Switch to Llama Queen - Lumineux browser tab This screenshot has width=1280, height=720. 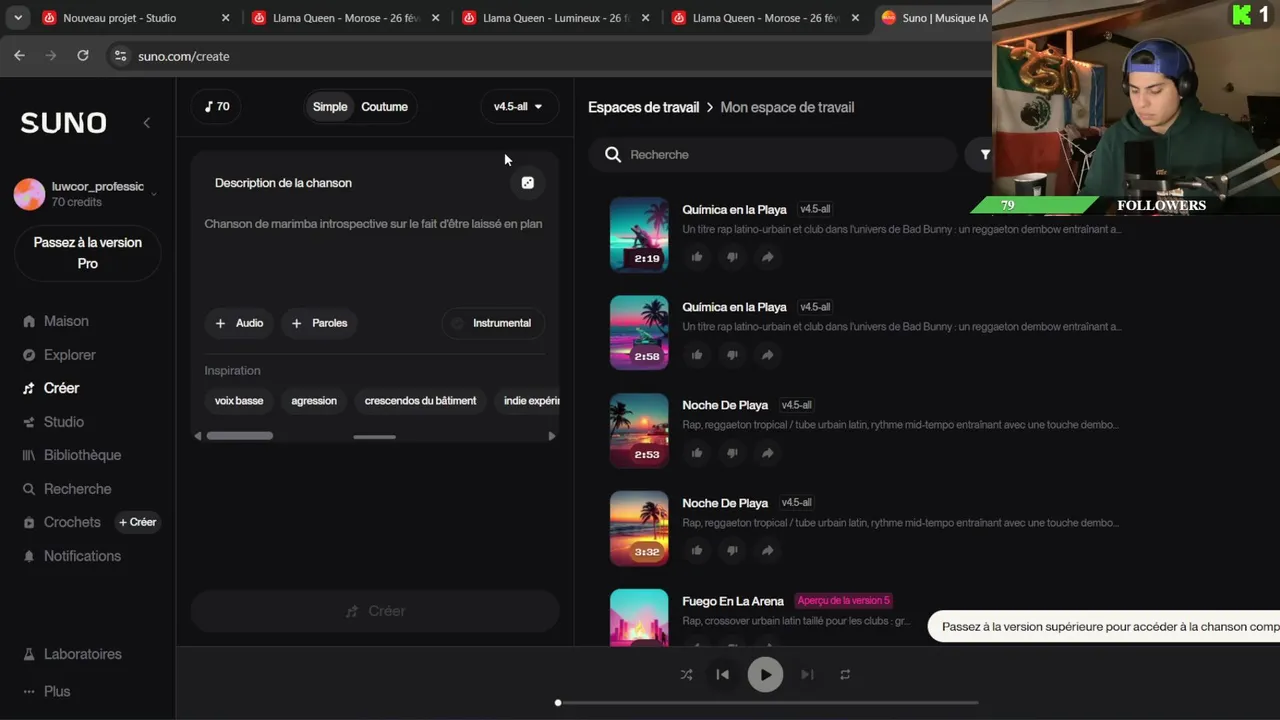(x=556, y=18)
